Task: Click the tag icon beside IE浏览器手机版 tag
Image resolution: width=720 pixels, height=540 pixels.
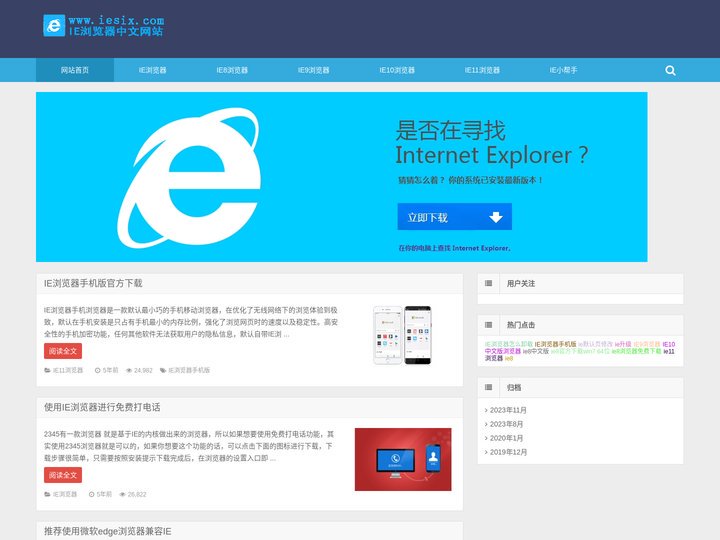Action: (163, 370)
